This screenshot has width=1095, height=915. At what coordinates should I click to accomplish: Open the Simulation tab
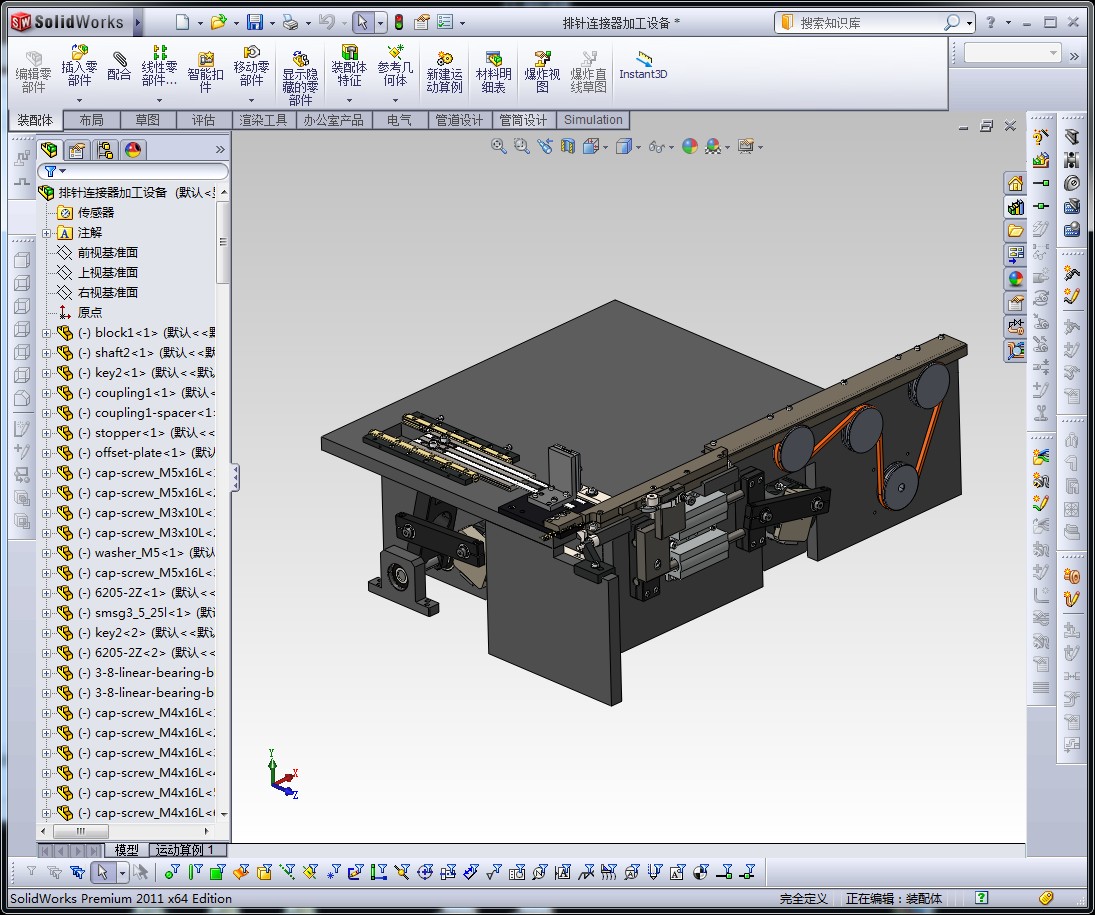click(593, 120)
